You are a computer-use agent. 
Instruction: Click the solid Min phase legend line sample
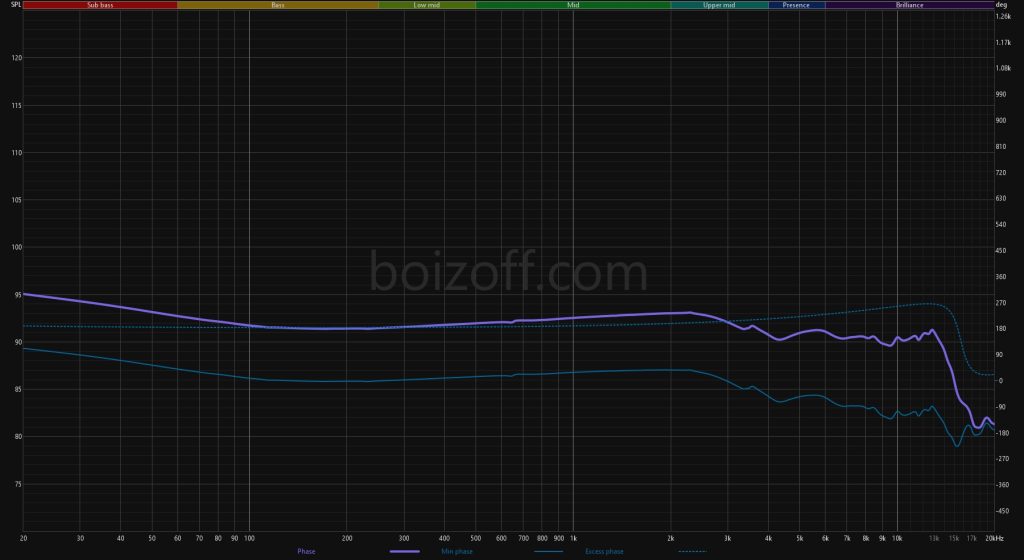548,552
